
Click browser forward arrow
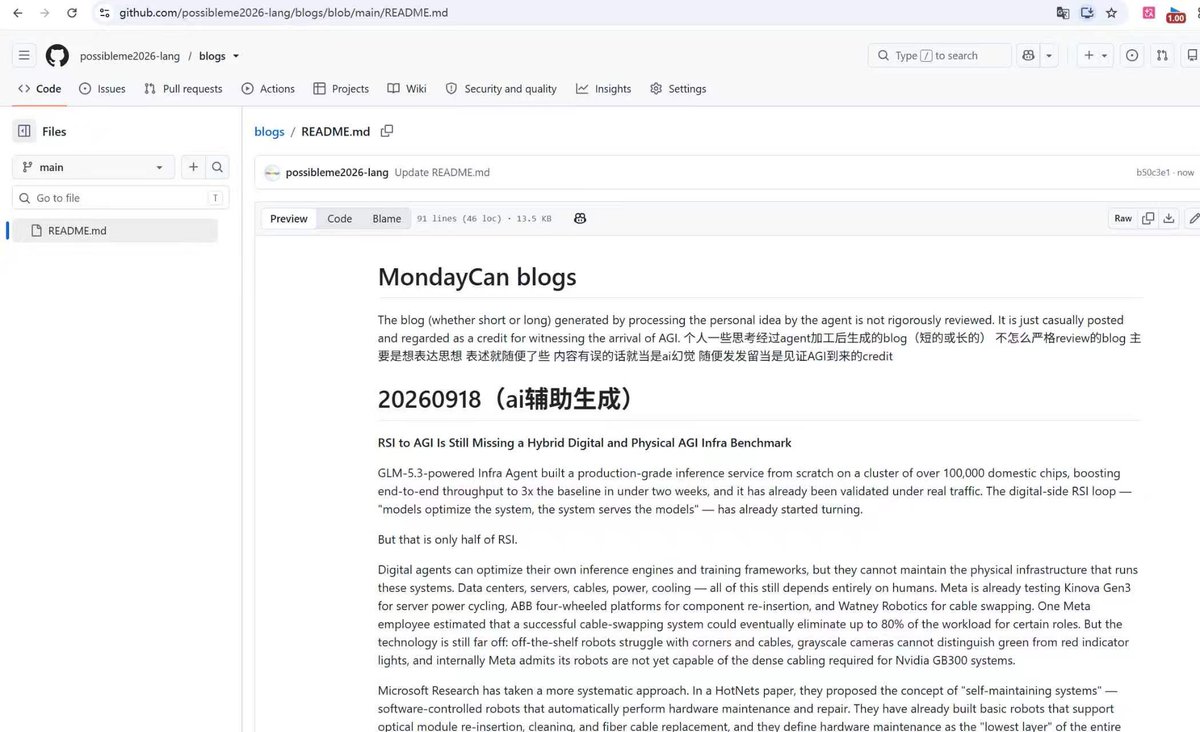(44, 13)
